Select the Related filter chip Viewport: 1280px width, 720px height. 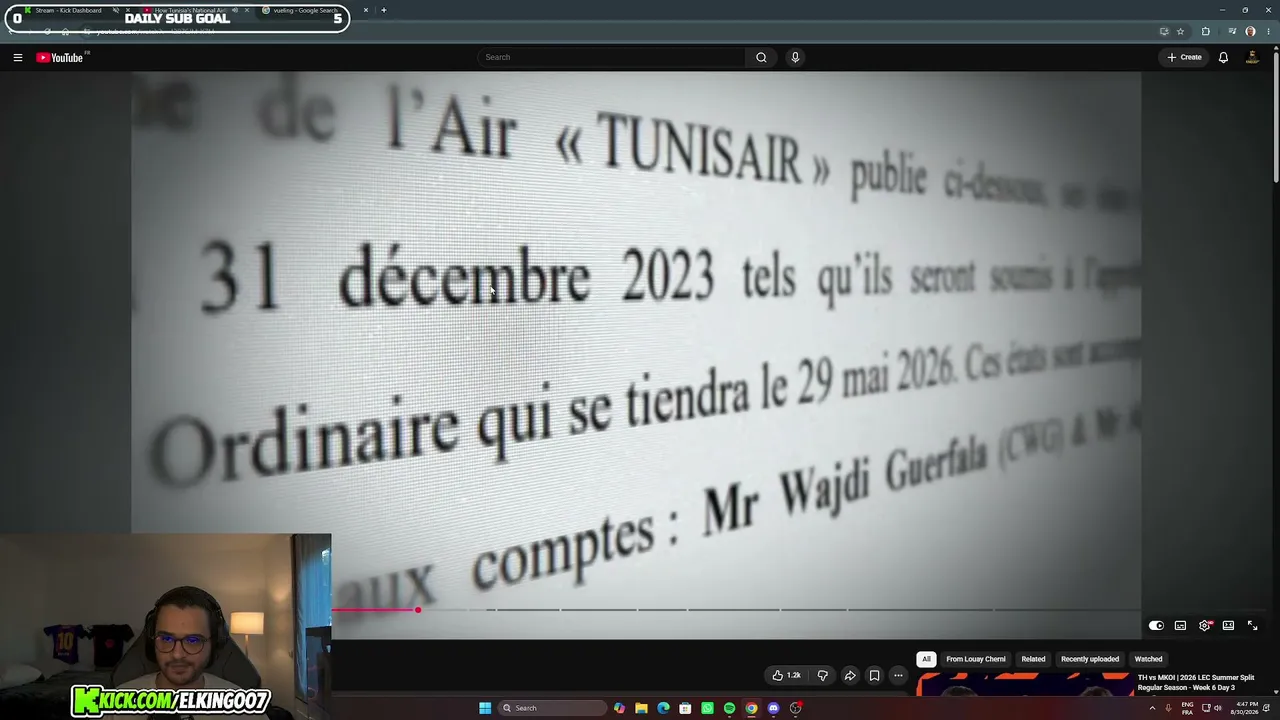pos(1033,659)
